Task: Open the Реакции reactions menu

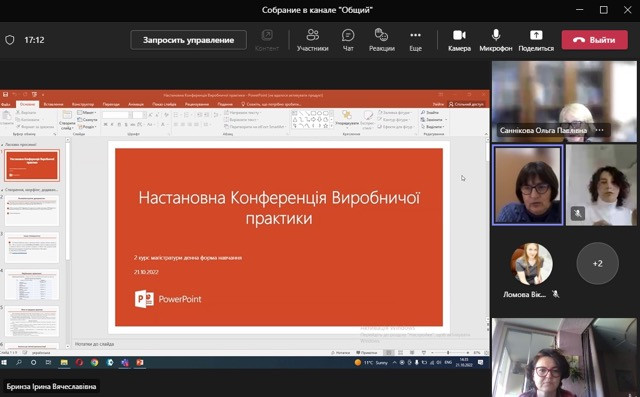Action: pos(382,40)
